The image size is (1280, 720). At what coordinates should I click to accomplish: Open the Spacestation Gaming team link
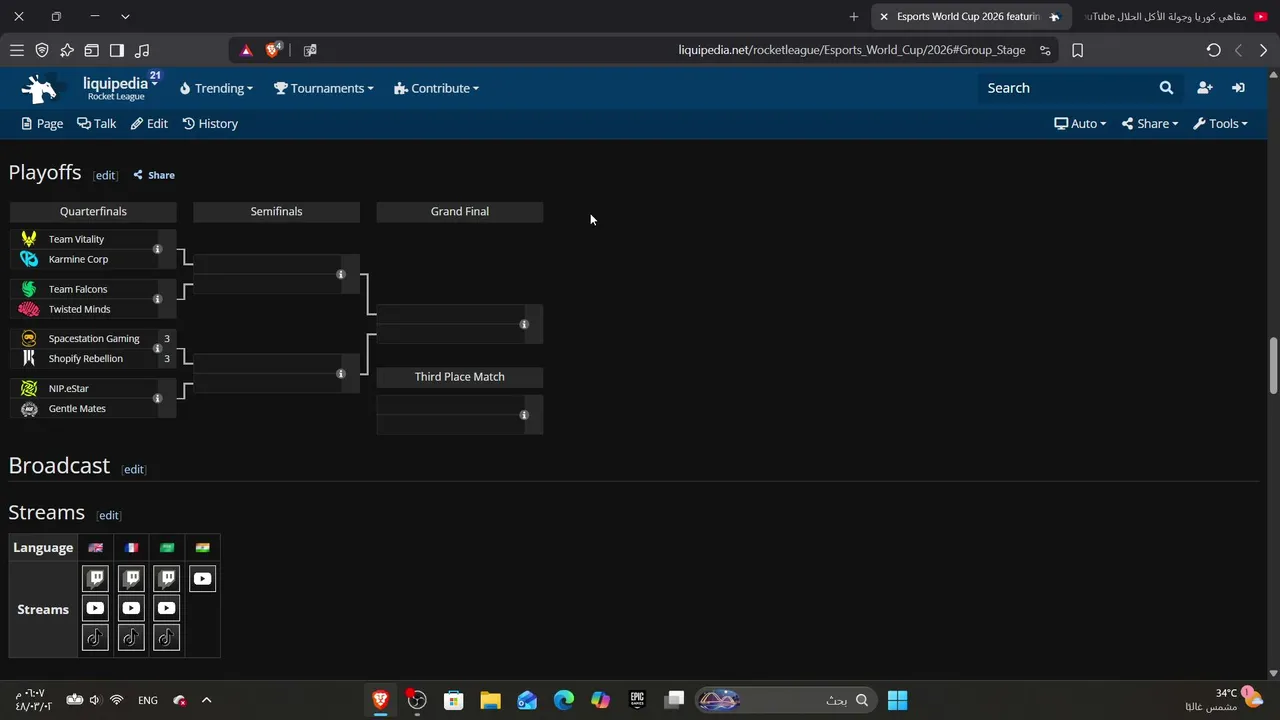tap(94, 338)
